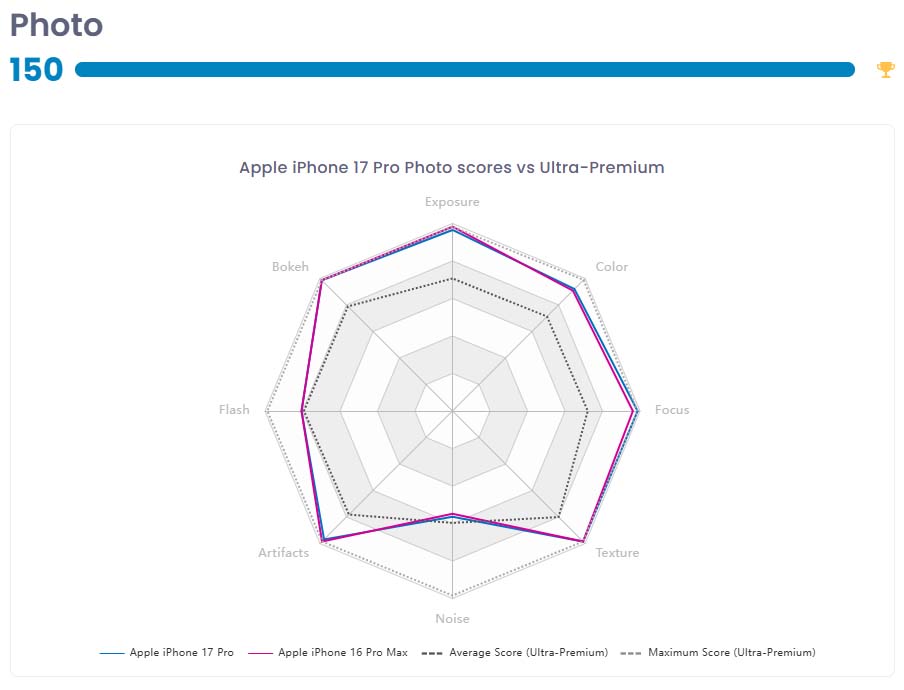
Task: Select the Bokeh axis label
Action: [x=290, y=267]
